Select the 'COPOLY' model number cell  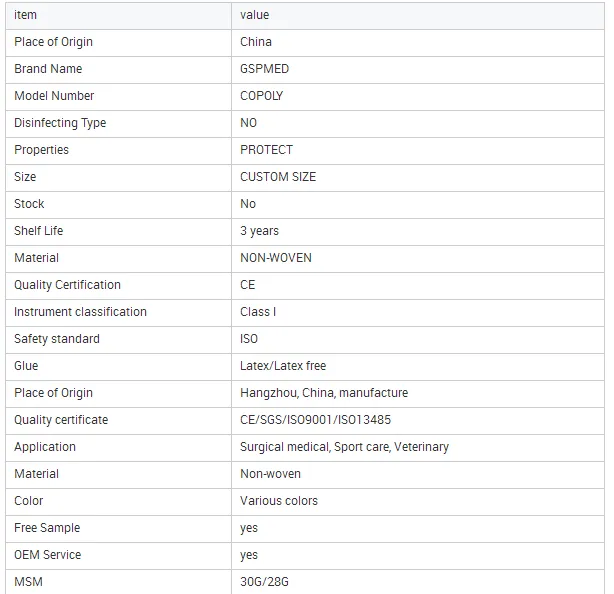click(261, 96)
